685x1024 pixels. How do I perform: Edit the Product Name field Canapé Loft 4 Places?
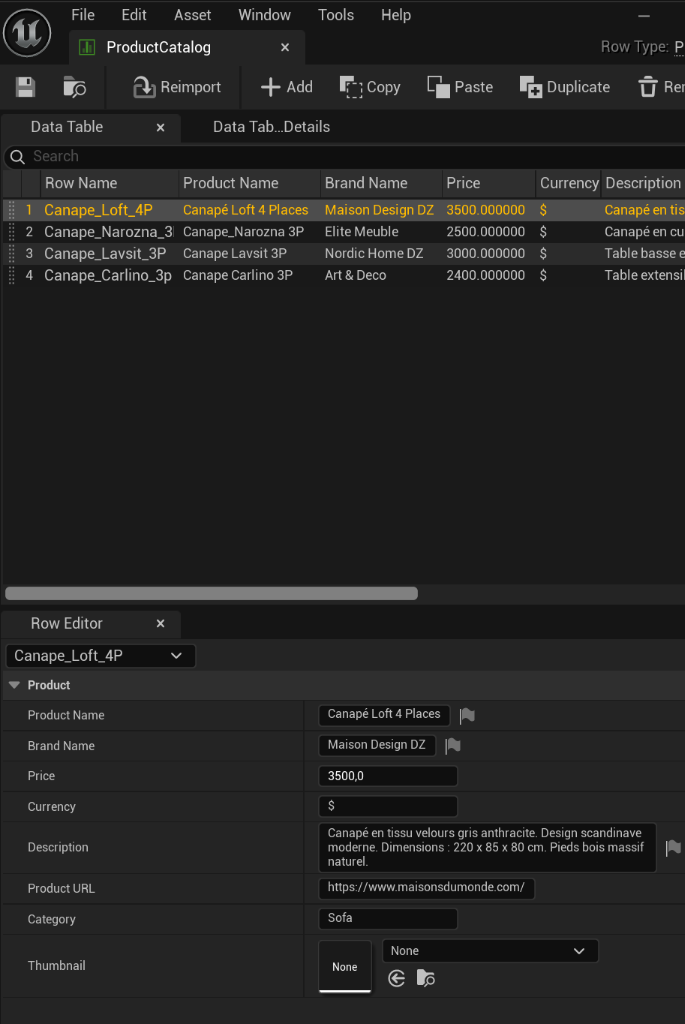(384, 714)
